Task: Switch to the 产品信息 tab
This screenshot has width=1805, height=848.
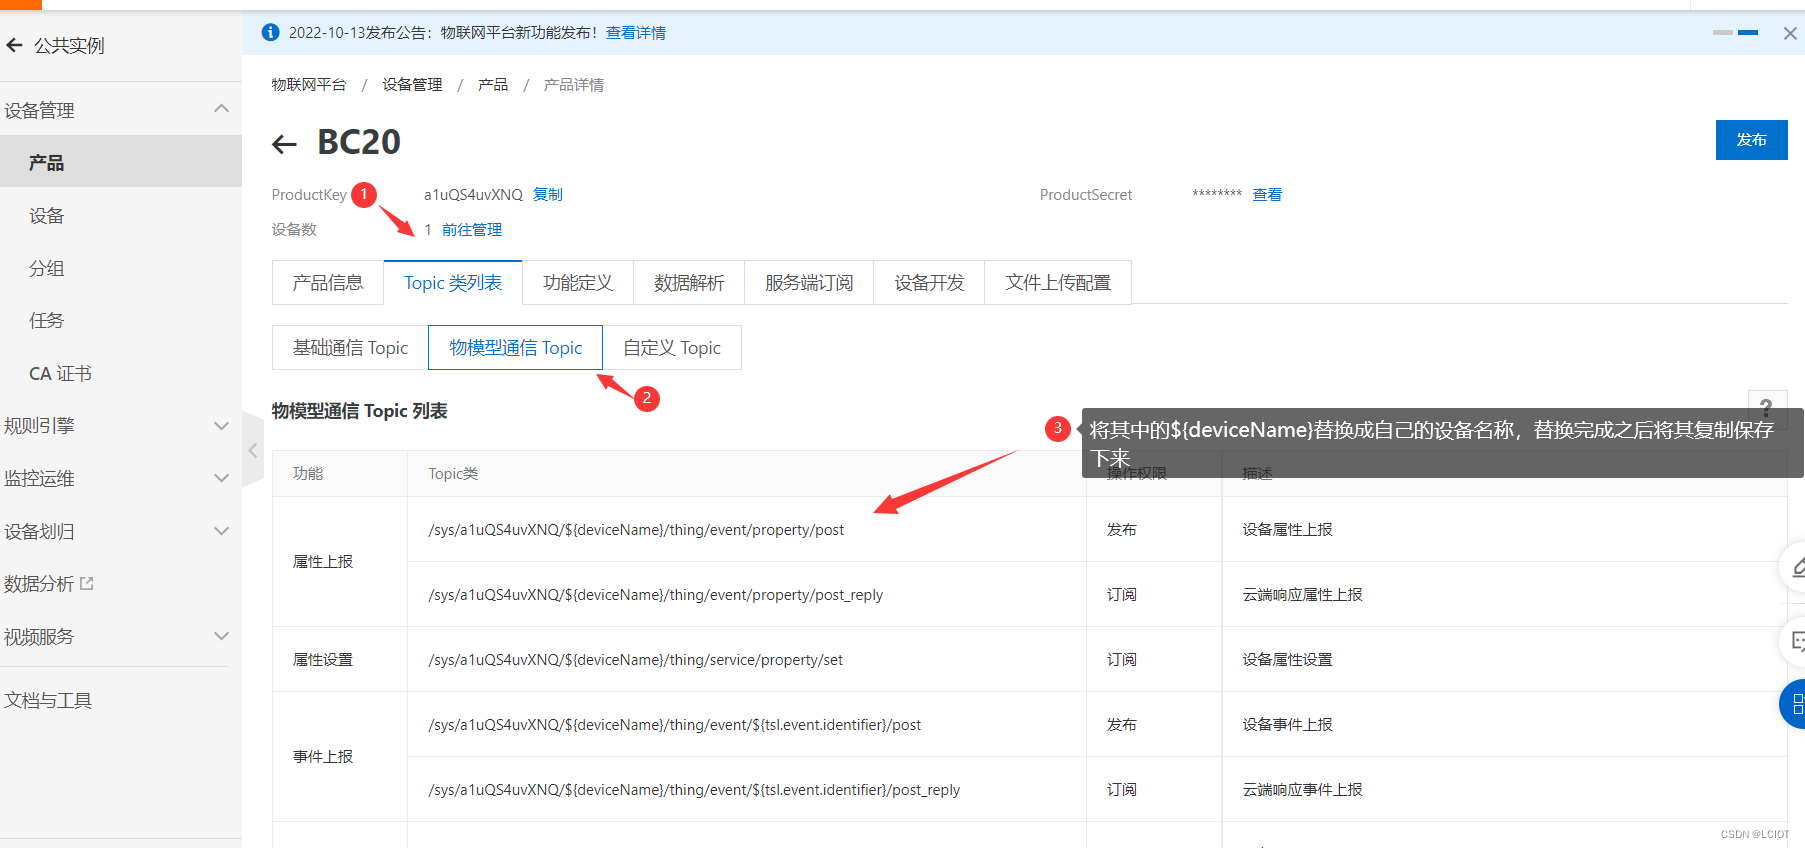Action: 328,283
